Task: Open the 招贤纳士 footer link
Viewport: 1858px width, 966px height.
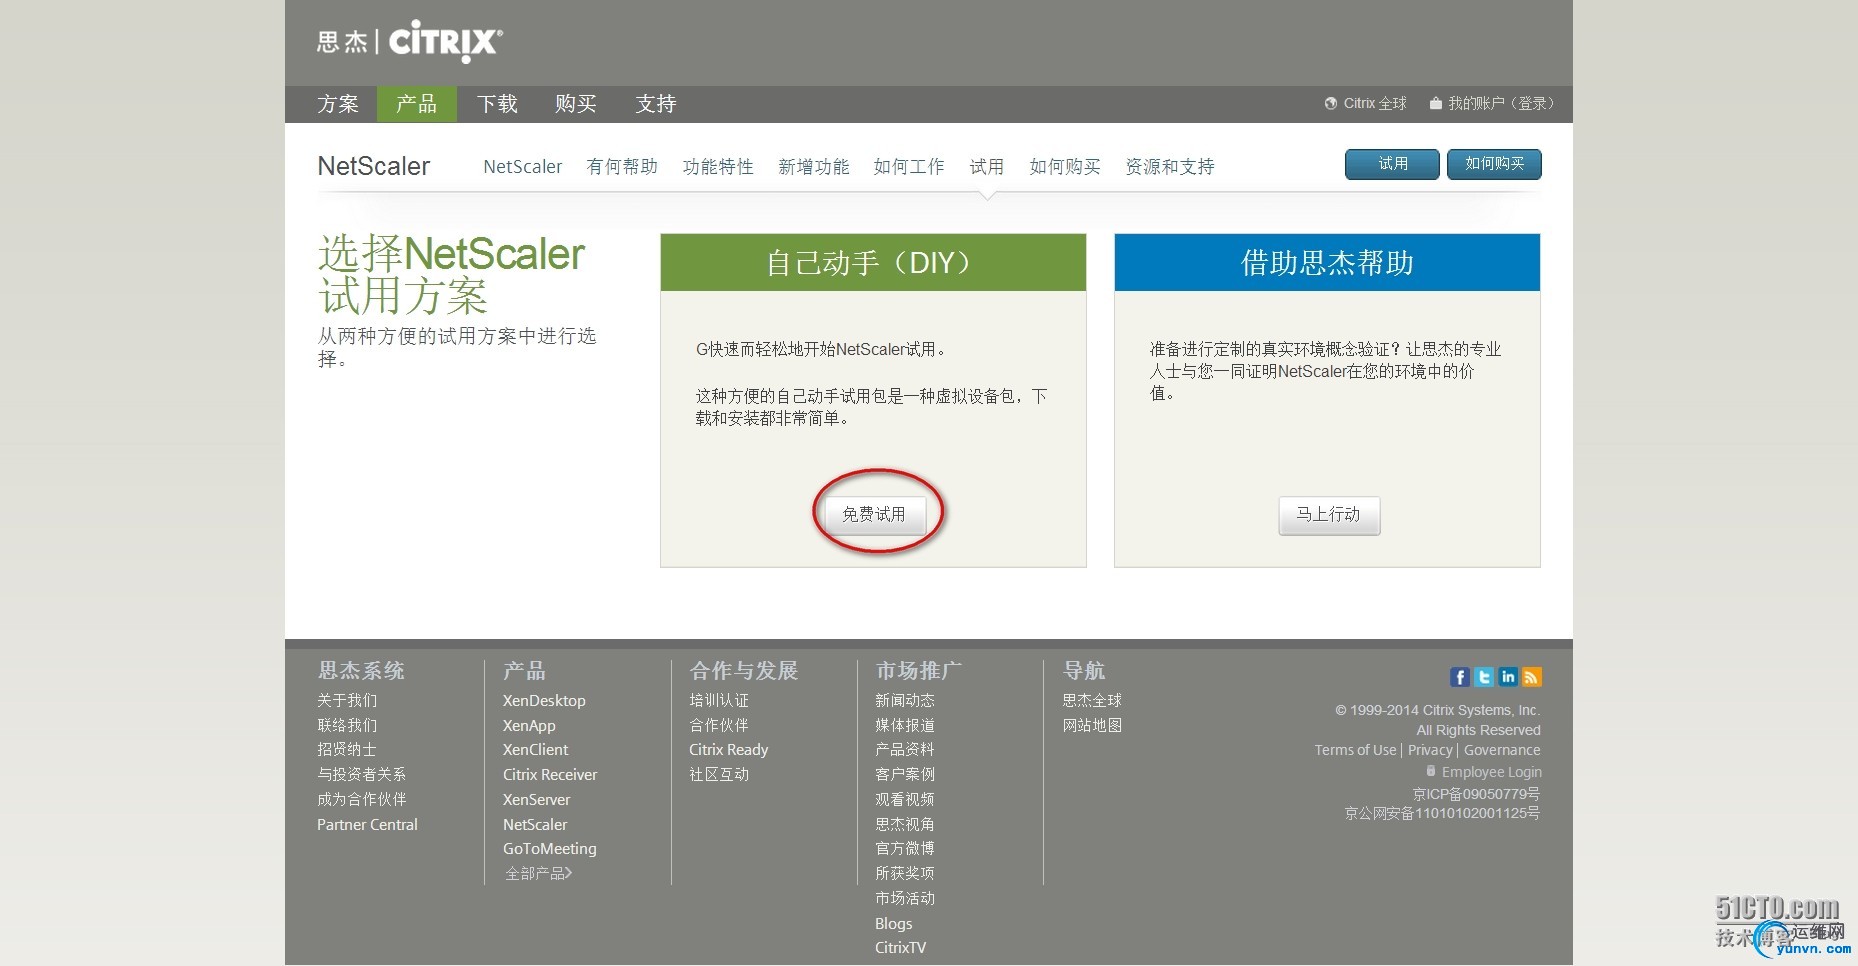Action: tap(347, 749)
